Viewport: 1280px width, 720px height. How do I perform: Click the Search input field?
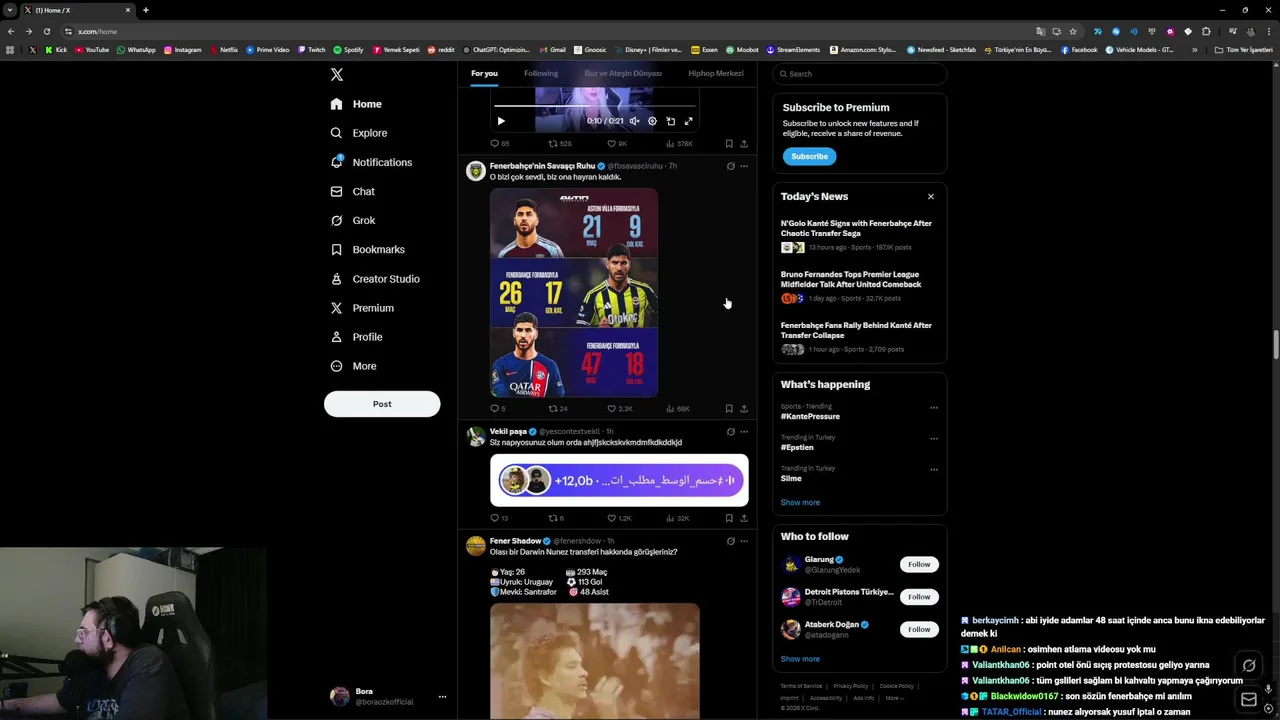pyautogui.click(x=860, y=74)
